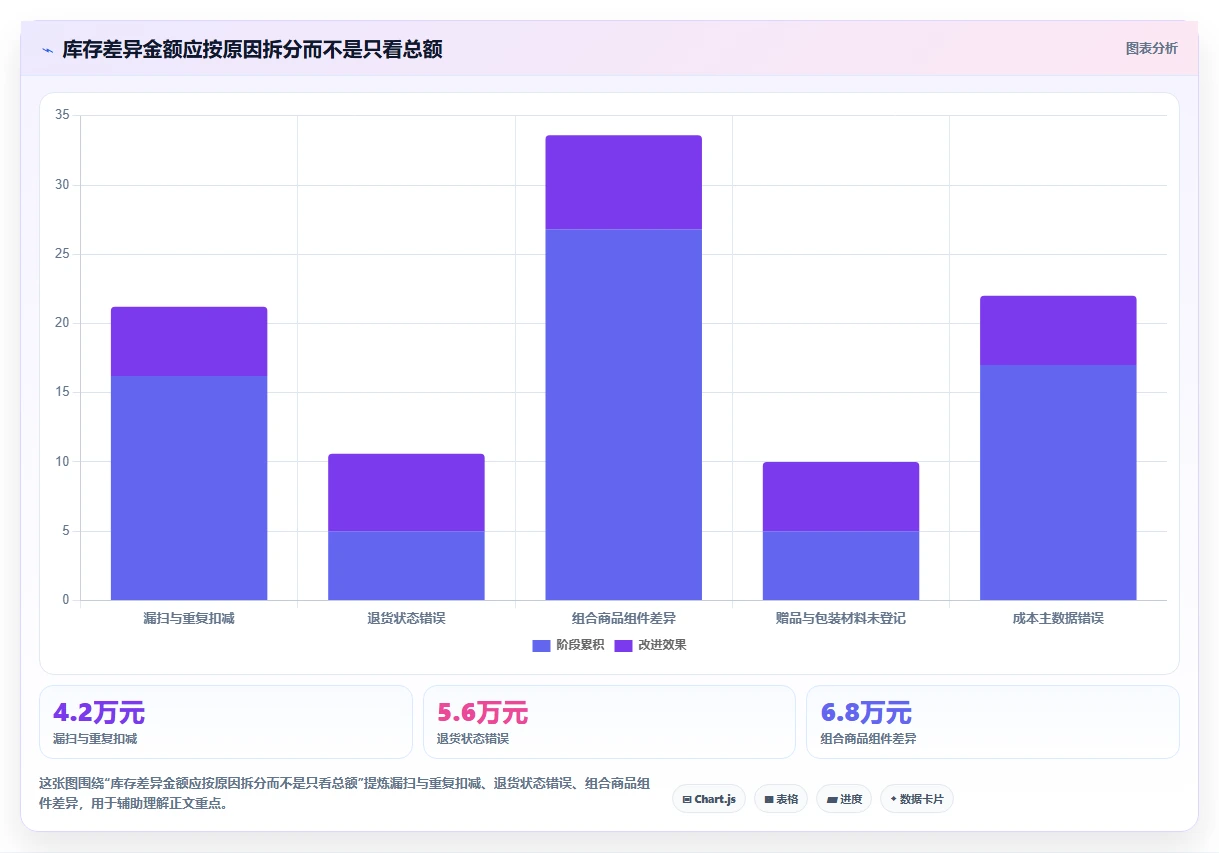
Task: Click the x-axis label 赠品与包装材料未登记
Action: [x=841, y=618]
